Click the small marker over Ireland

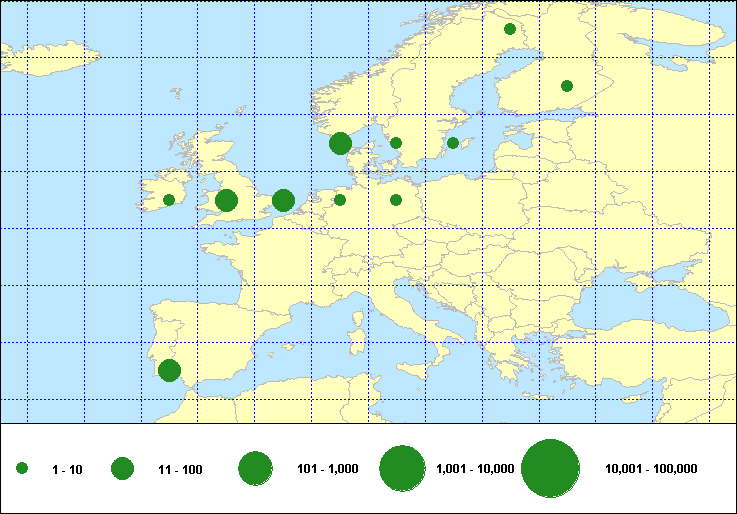[169, 200]
